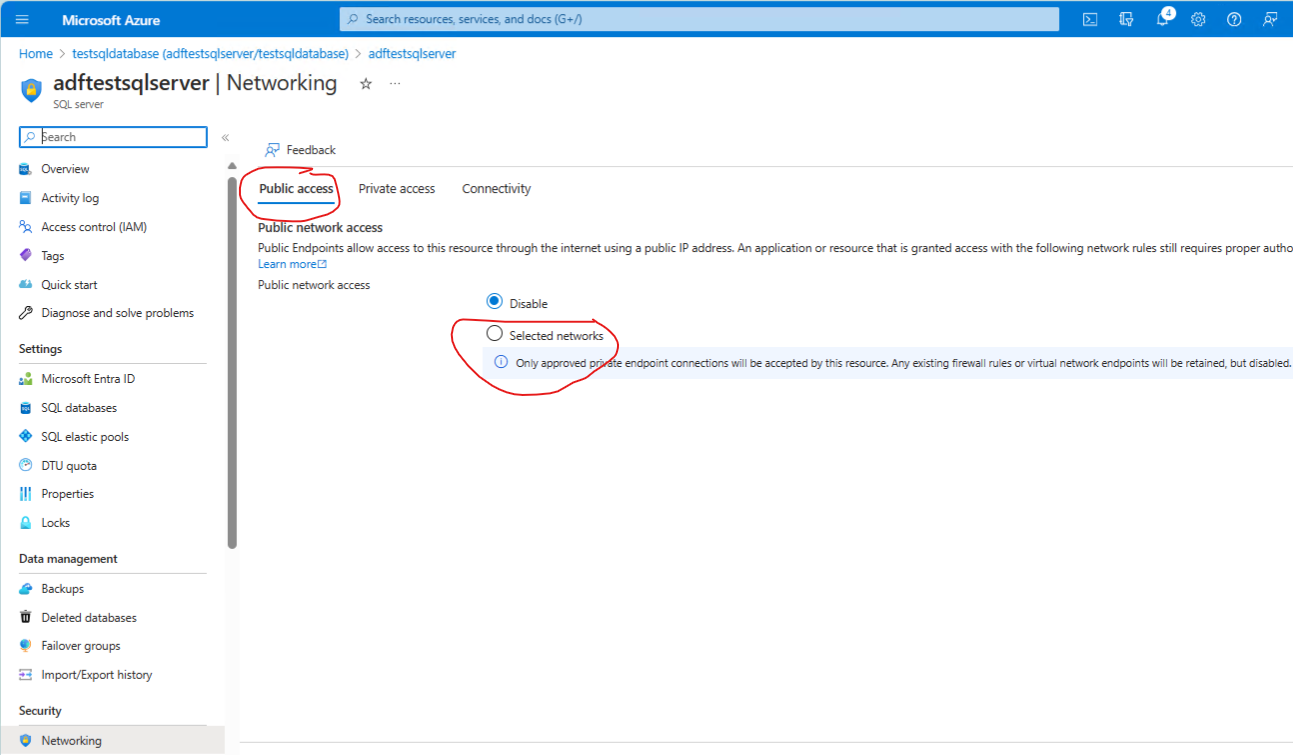This screenshot has height=755, width=1293.
Task: Click the Backups cloud icon
Action: 26,589
